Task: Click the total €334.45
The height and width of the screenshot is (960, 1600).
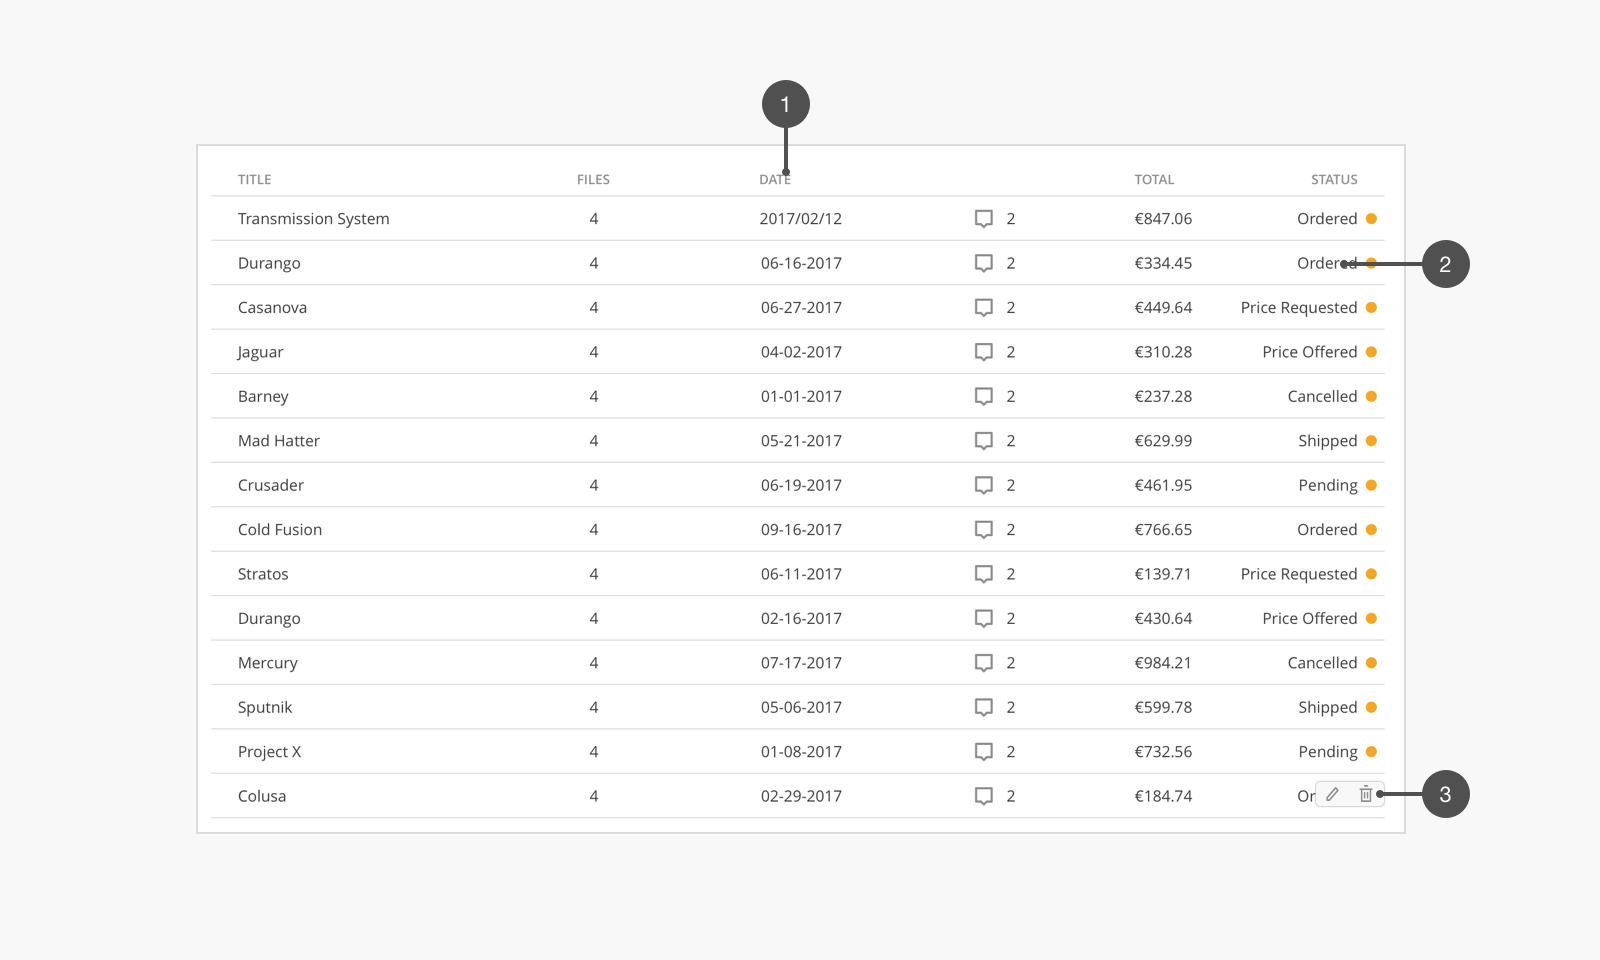Action: coord(1163,263)
